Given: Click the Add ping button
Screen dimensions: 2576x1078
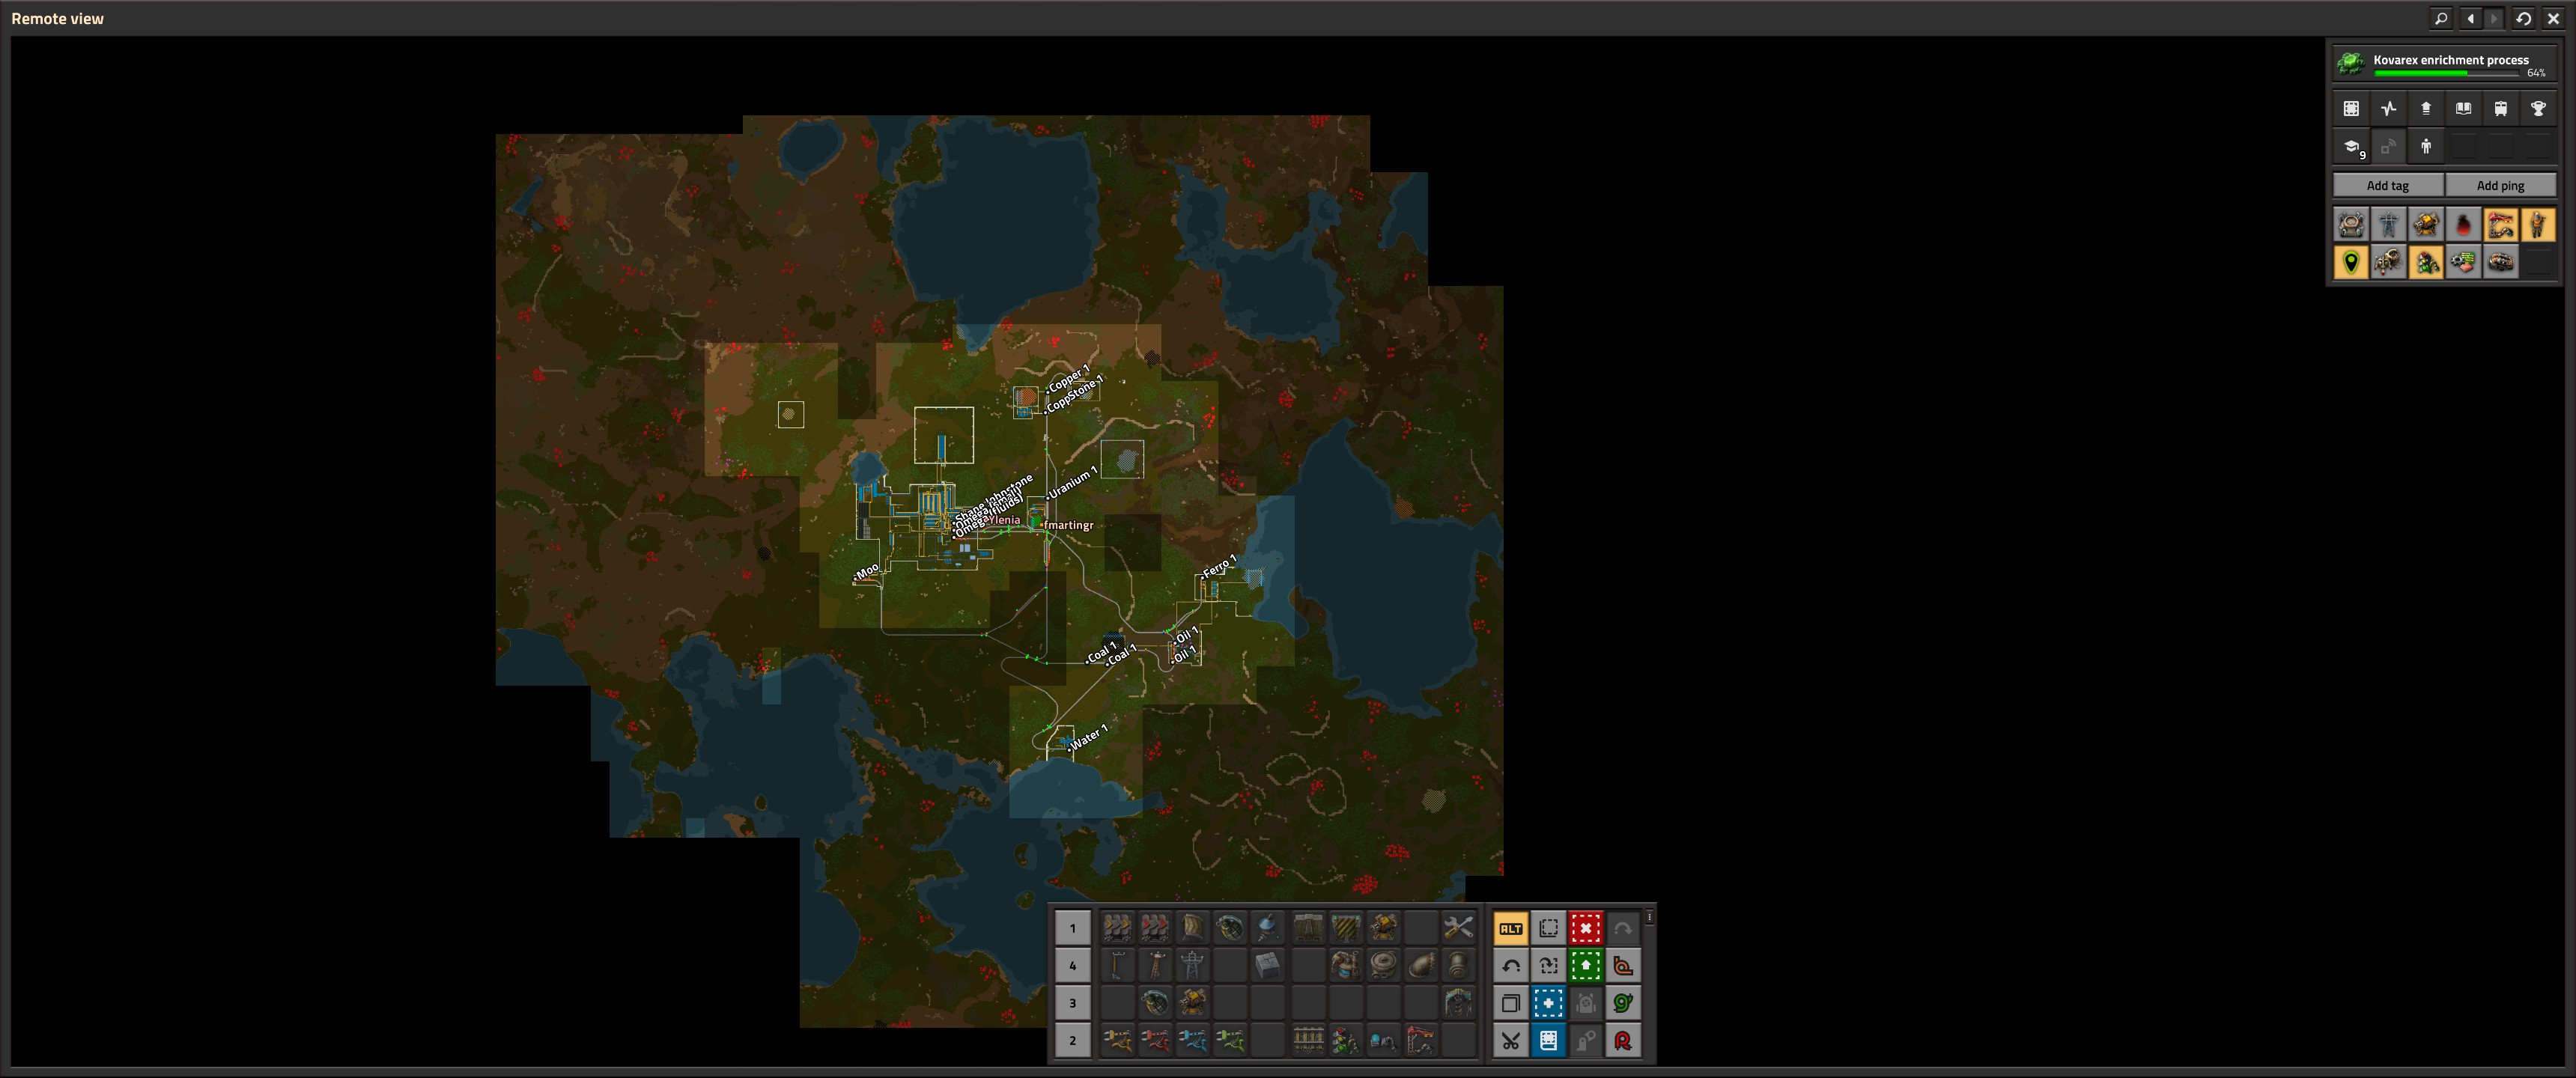Looking at the screenshot, I should point(2501,185).
